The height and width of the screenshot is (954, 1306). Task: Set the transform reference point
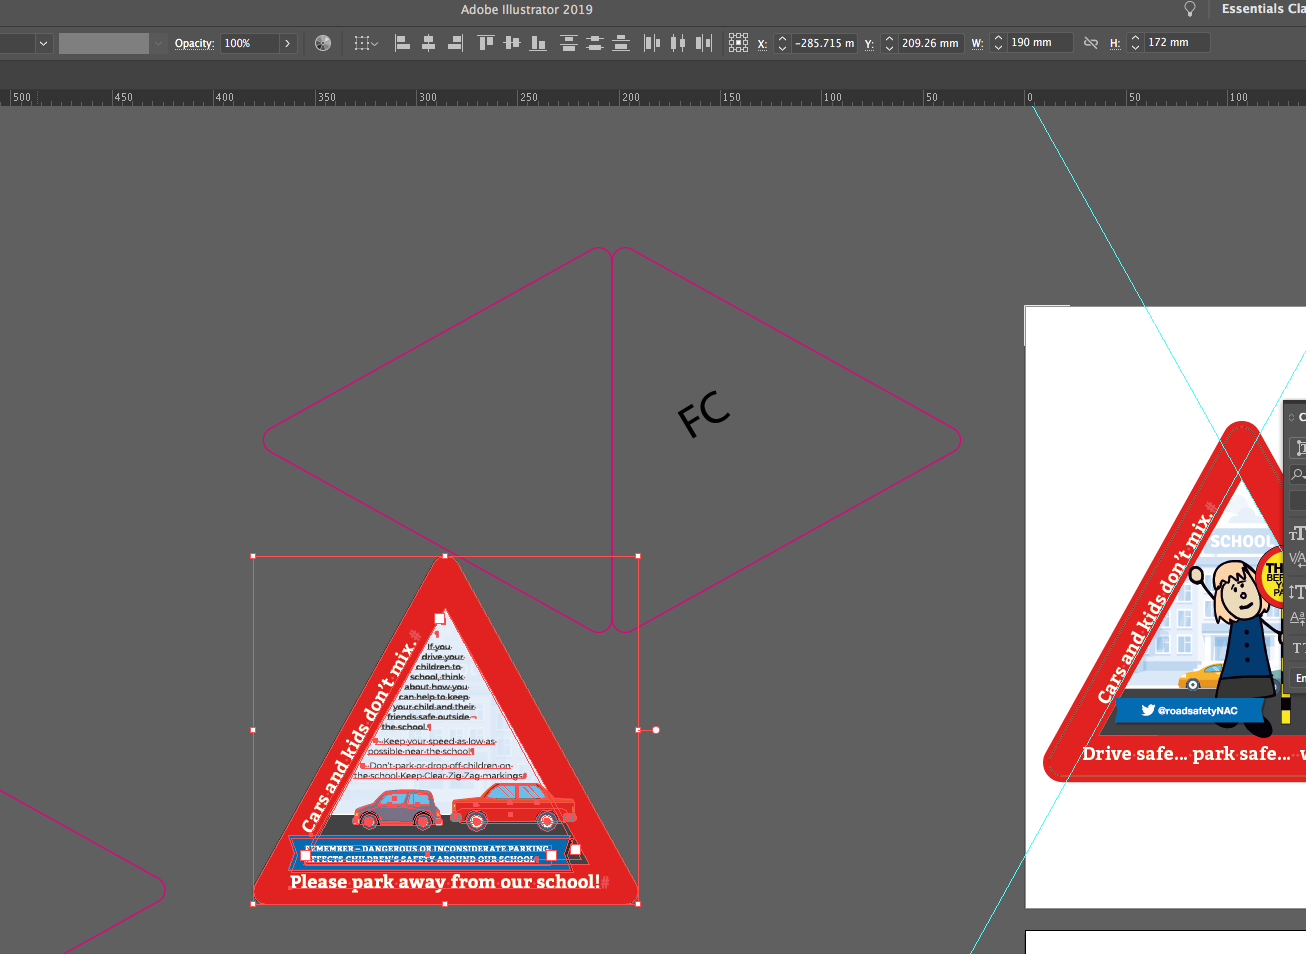point(738,43)
